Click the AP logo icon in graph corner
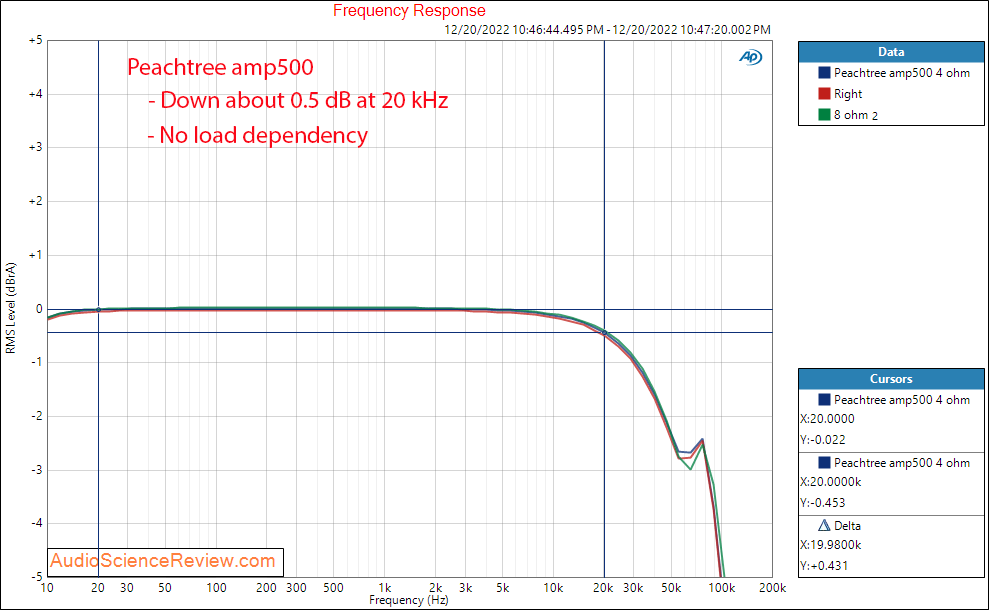The image size is (989, 610). point(751,57)
